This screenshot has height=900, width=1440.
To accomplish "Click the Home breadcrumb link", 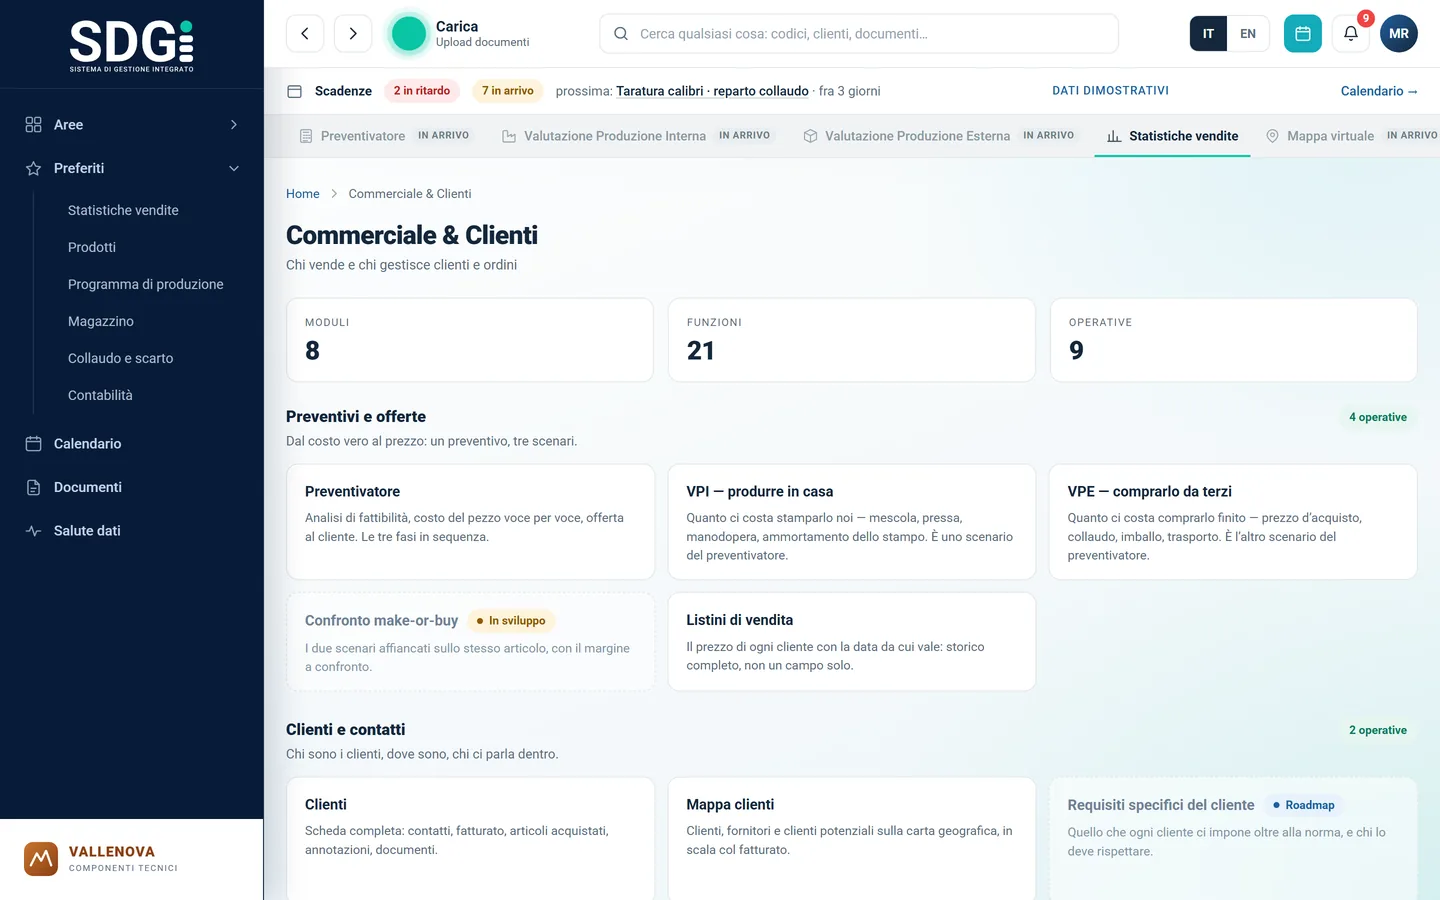I will tap(303, 194).
